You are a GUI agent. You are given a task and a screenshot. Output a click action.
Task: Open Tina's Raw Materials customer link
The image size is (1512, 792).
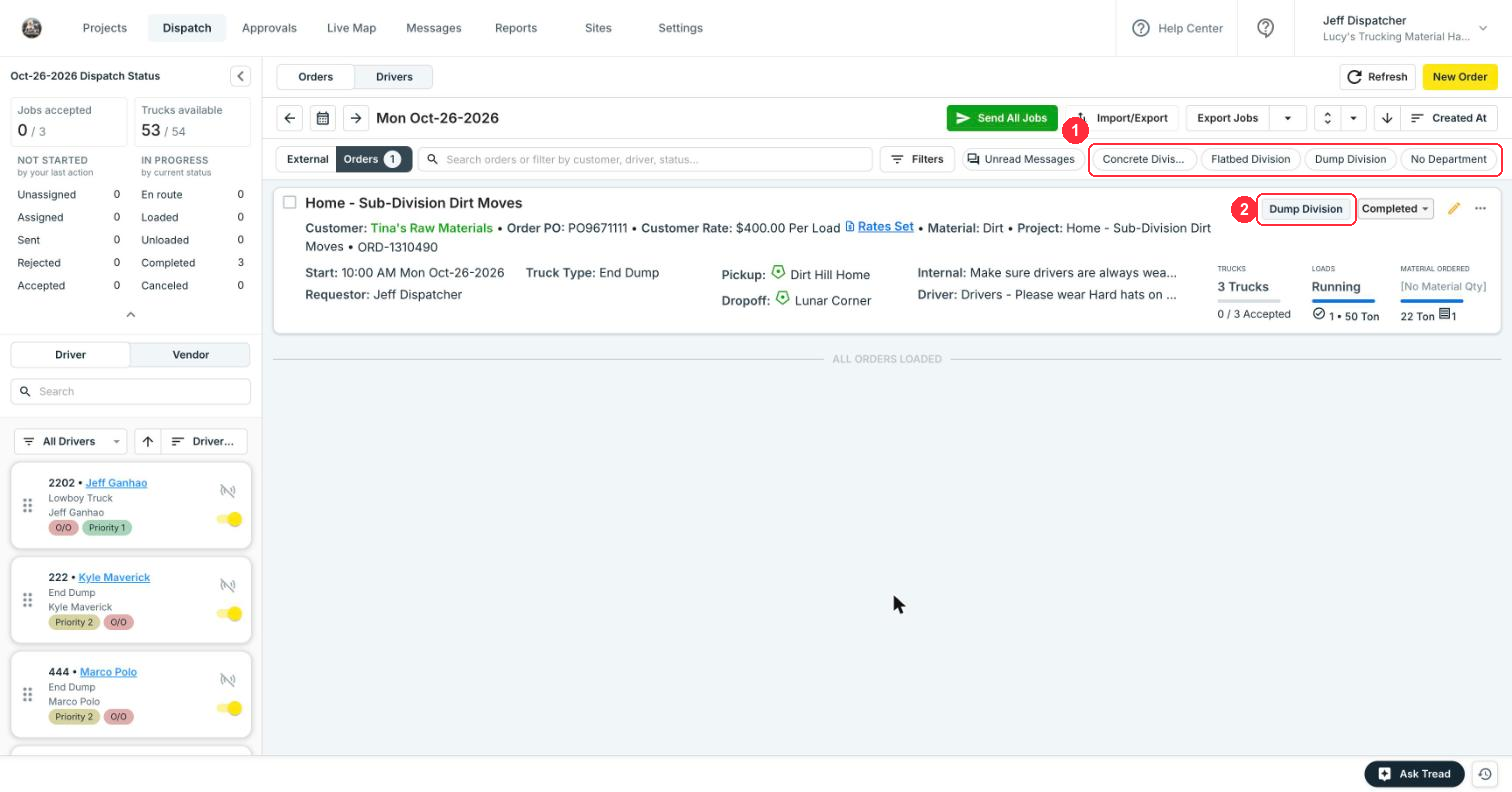point(431,228)
